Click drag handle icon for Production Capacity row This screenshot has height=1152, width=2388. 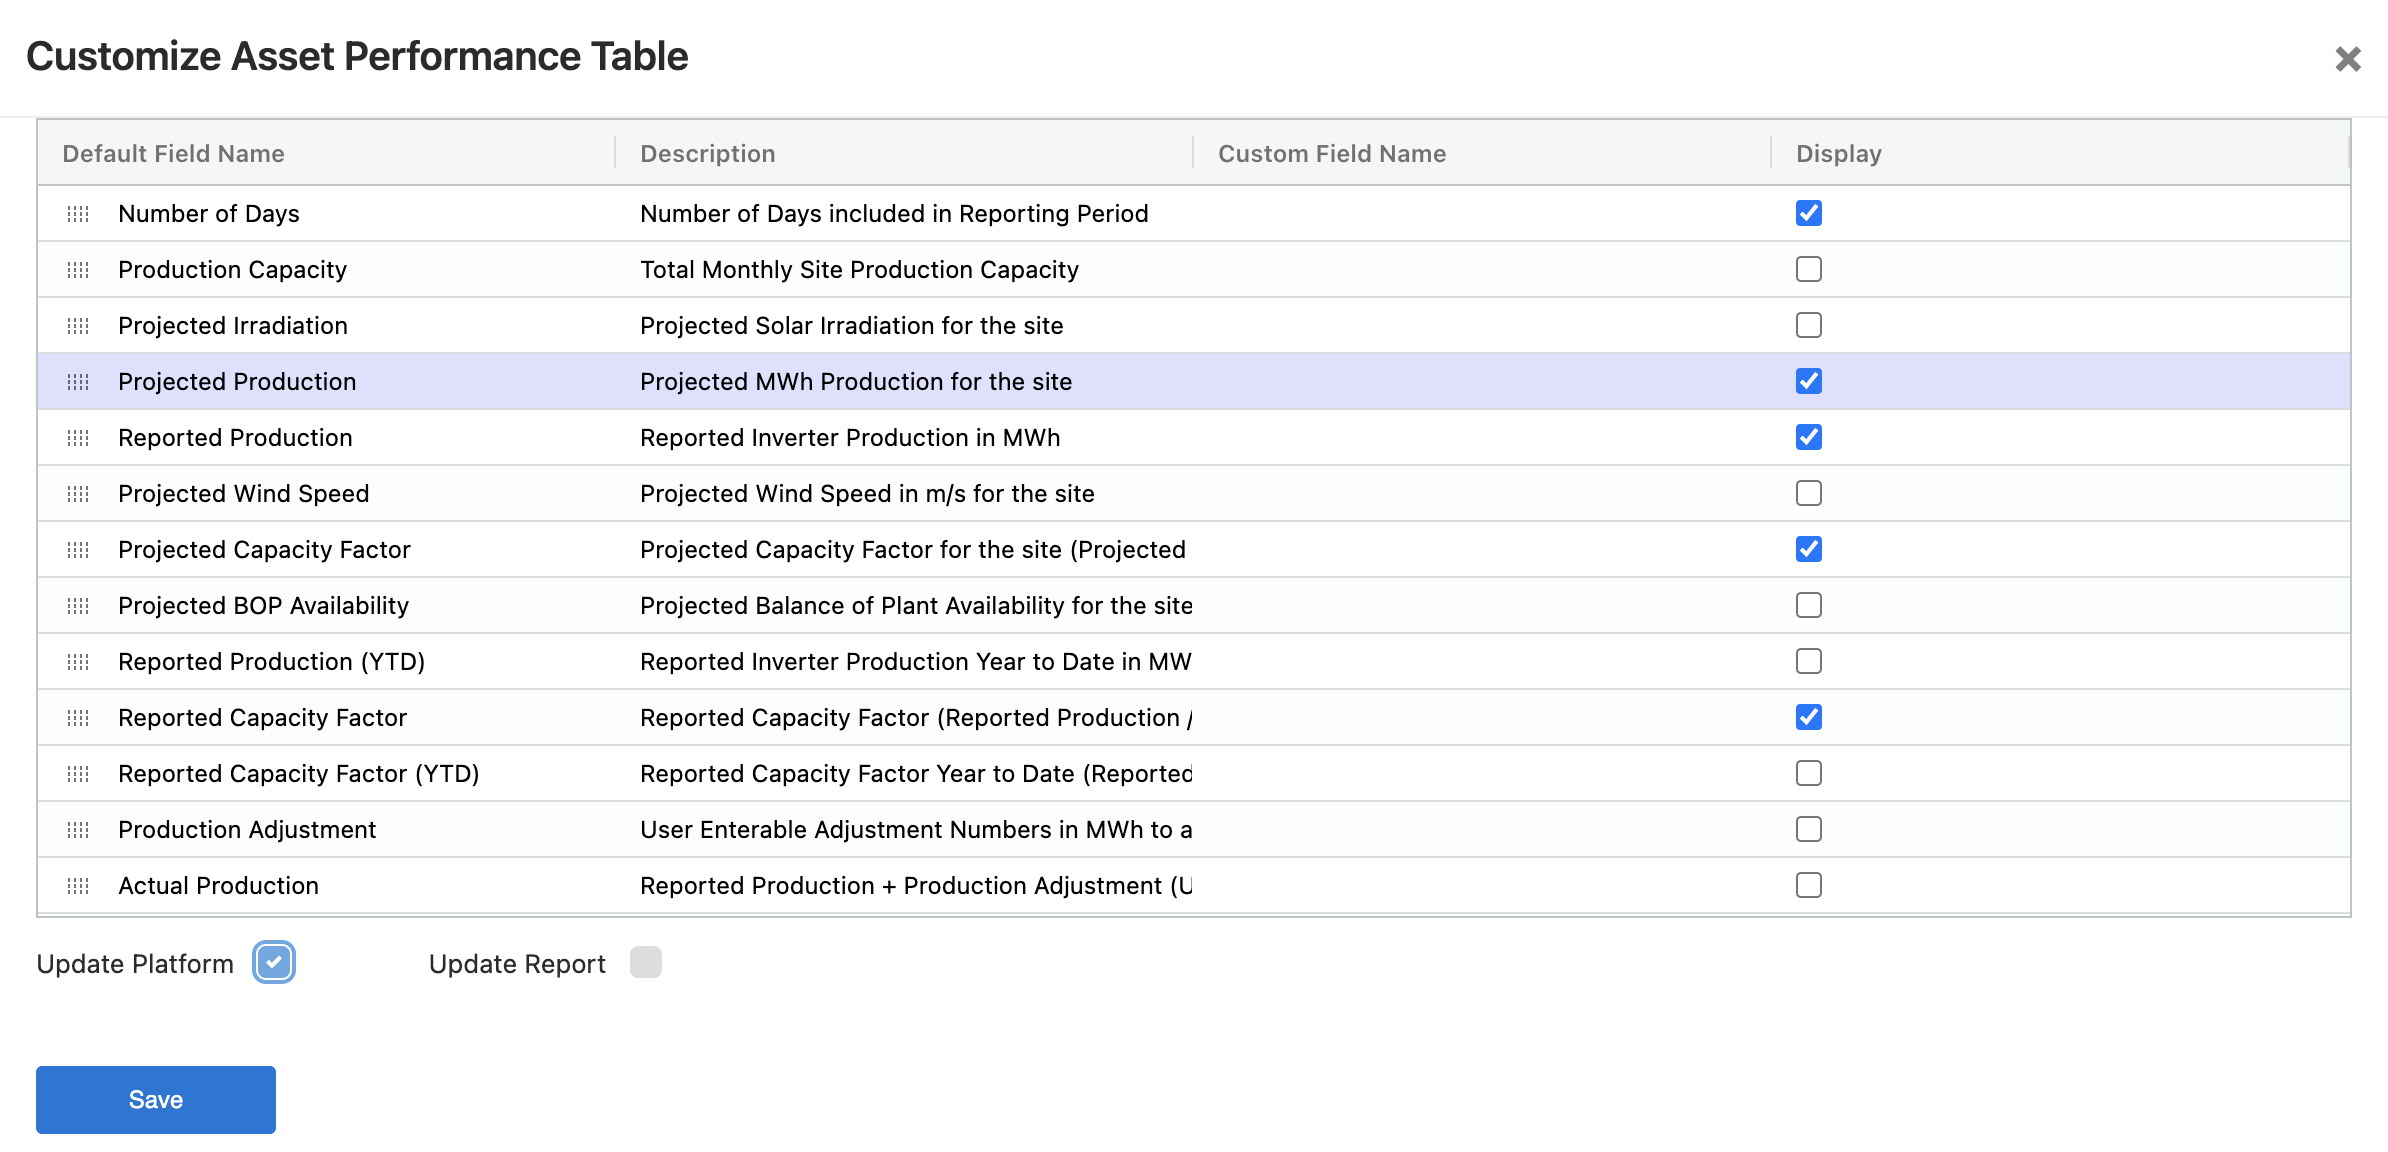point(78,270)
